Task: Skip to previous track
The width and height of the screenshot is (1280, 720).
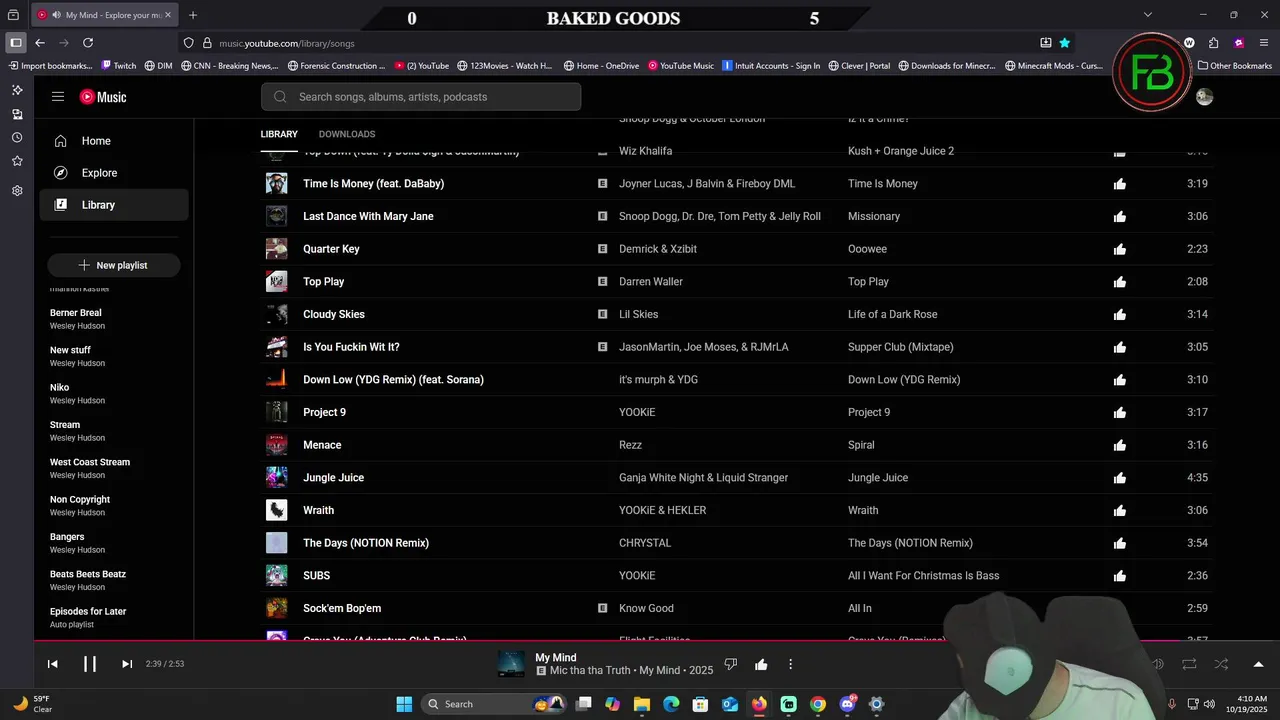Action: pyautogui.click(x=53, y=664)
